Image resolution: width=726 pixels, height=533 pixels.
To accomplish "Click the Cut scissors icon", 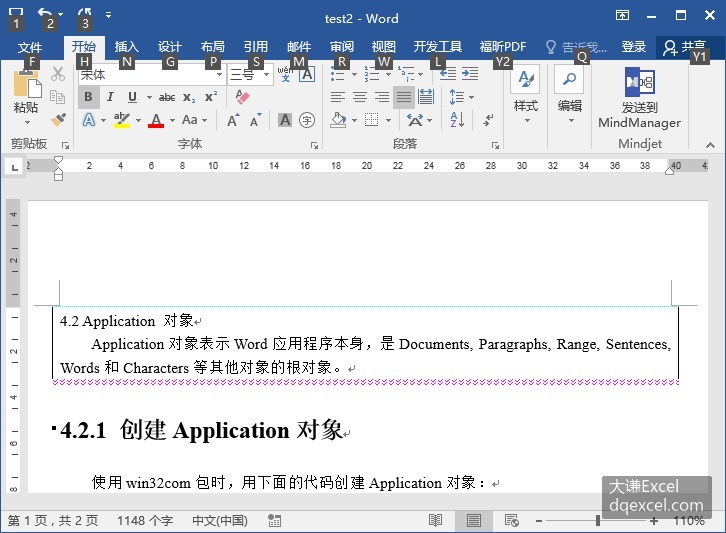I will coord(58,74).
